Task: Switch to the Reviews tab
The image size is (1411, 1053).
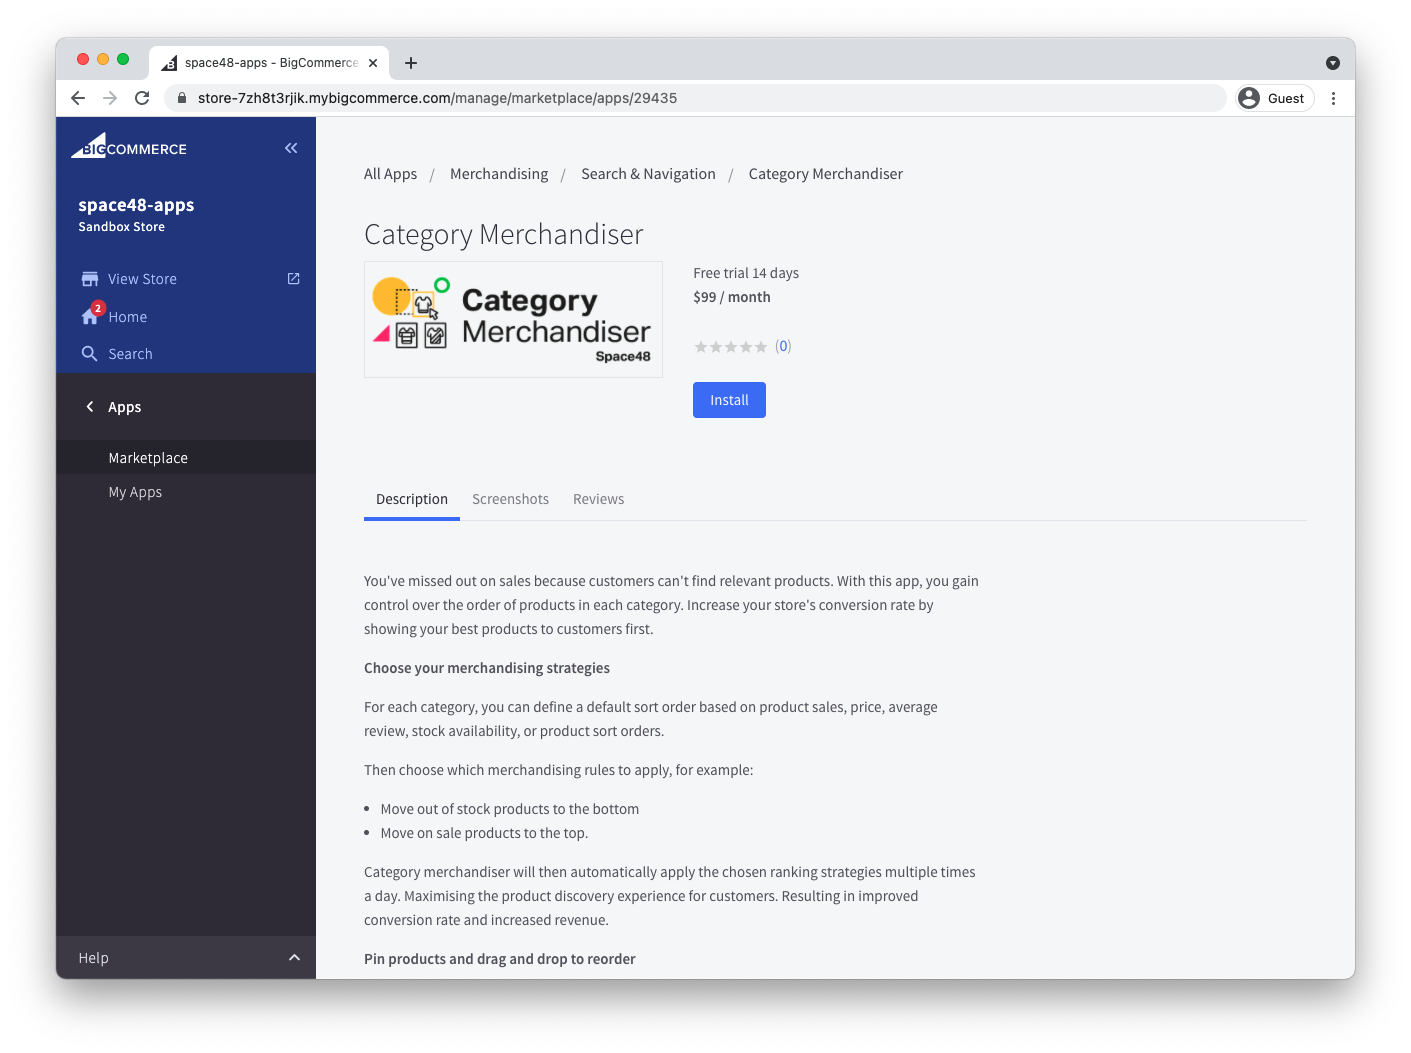Action: (598, 499)
